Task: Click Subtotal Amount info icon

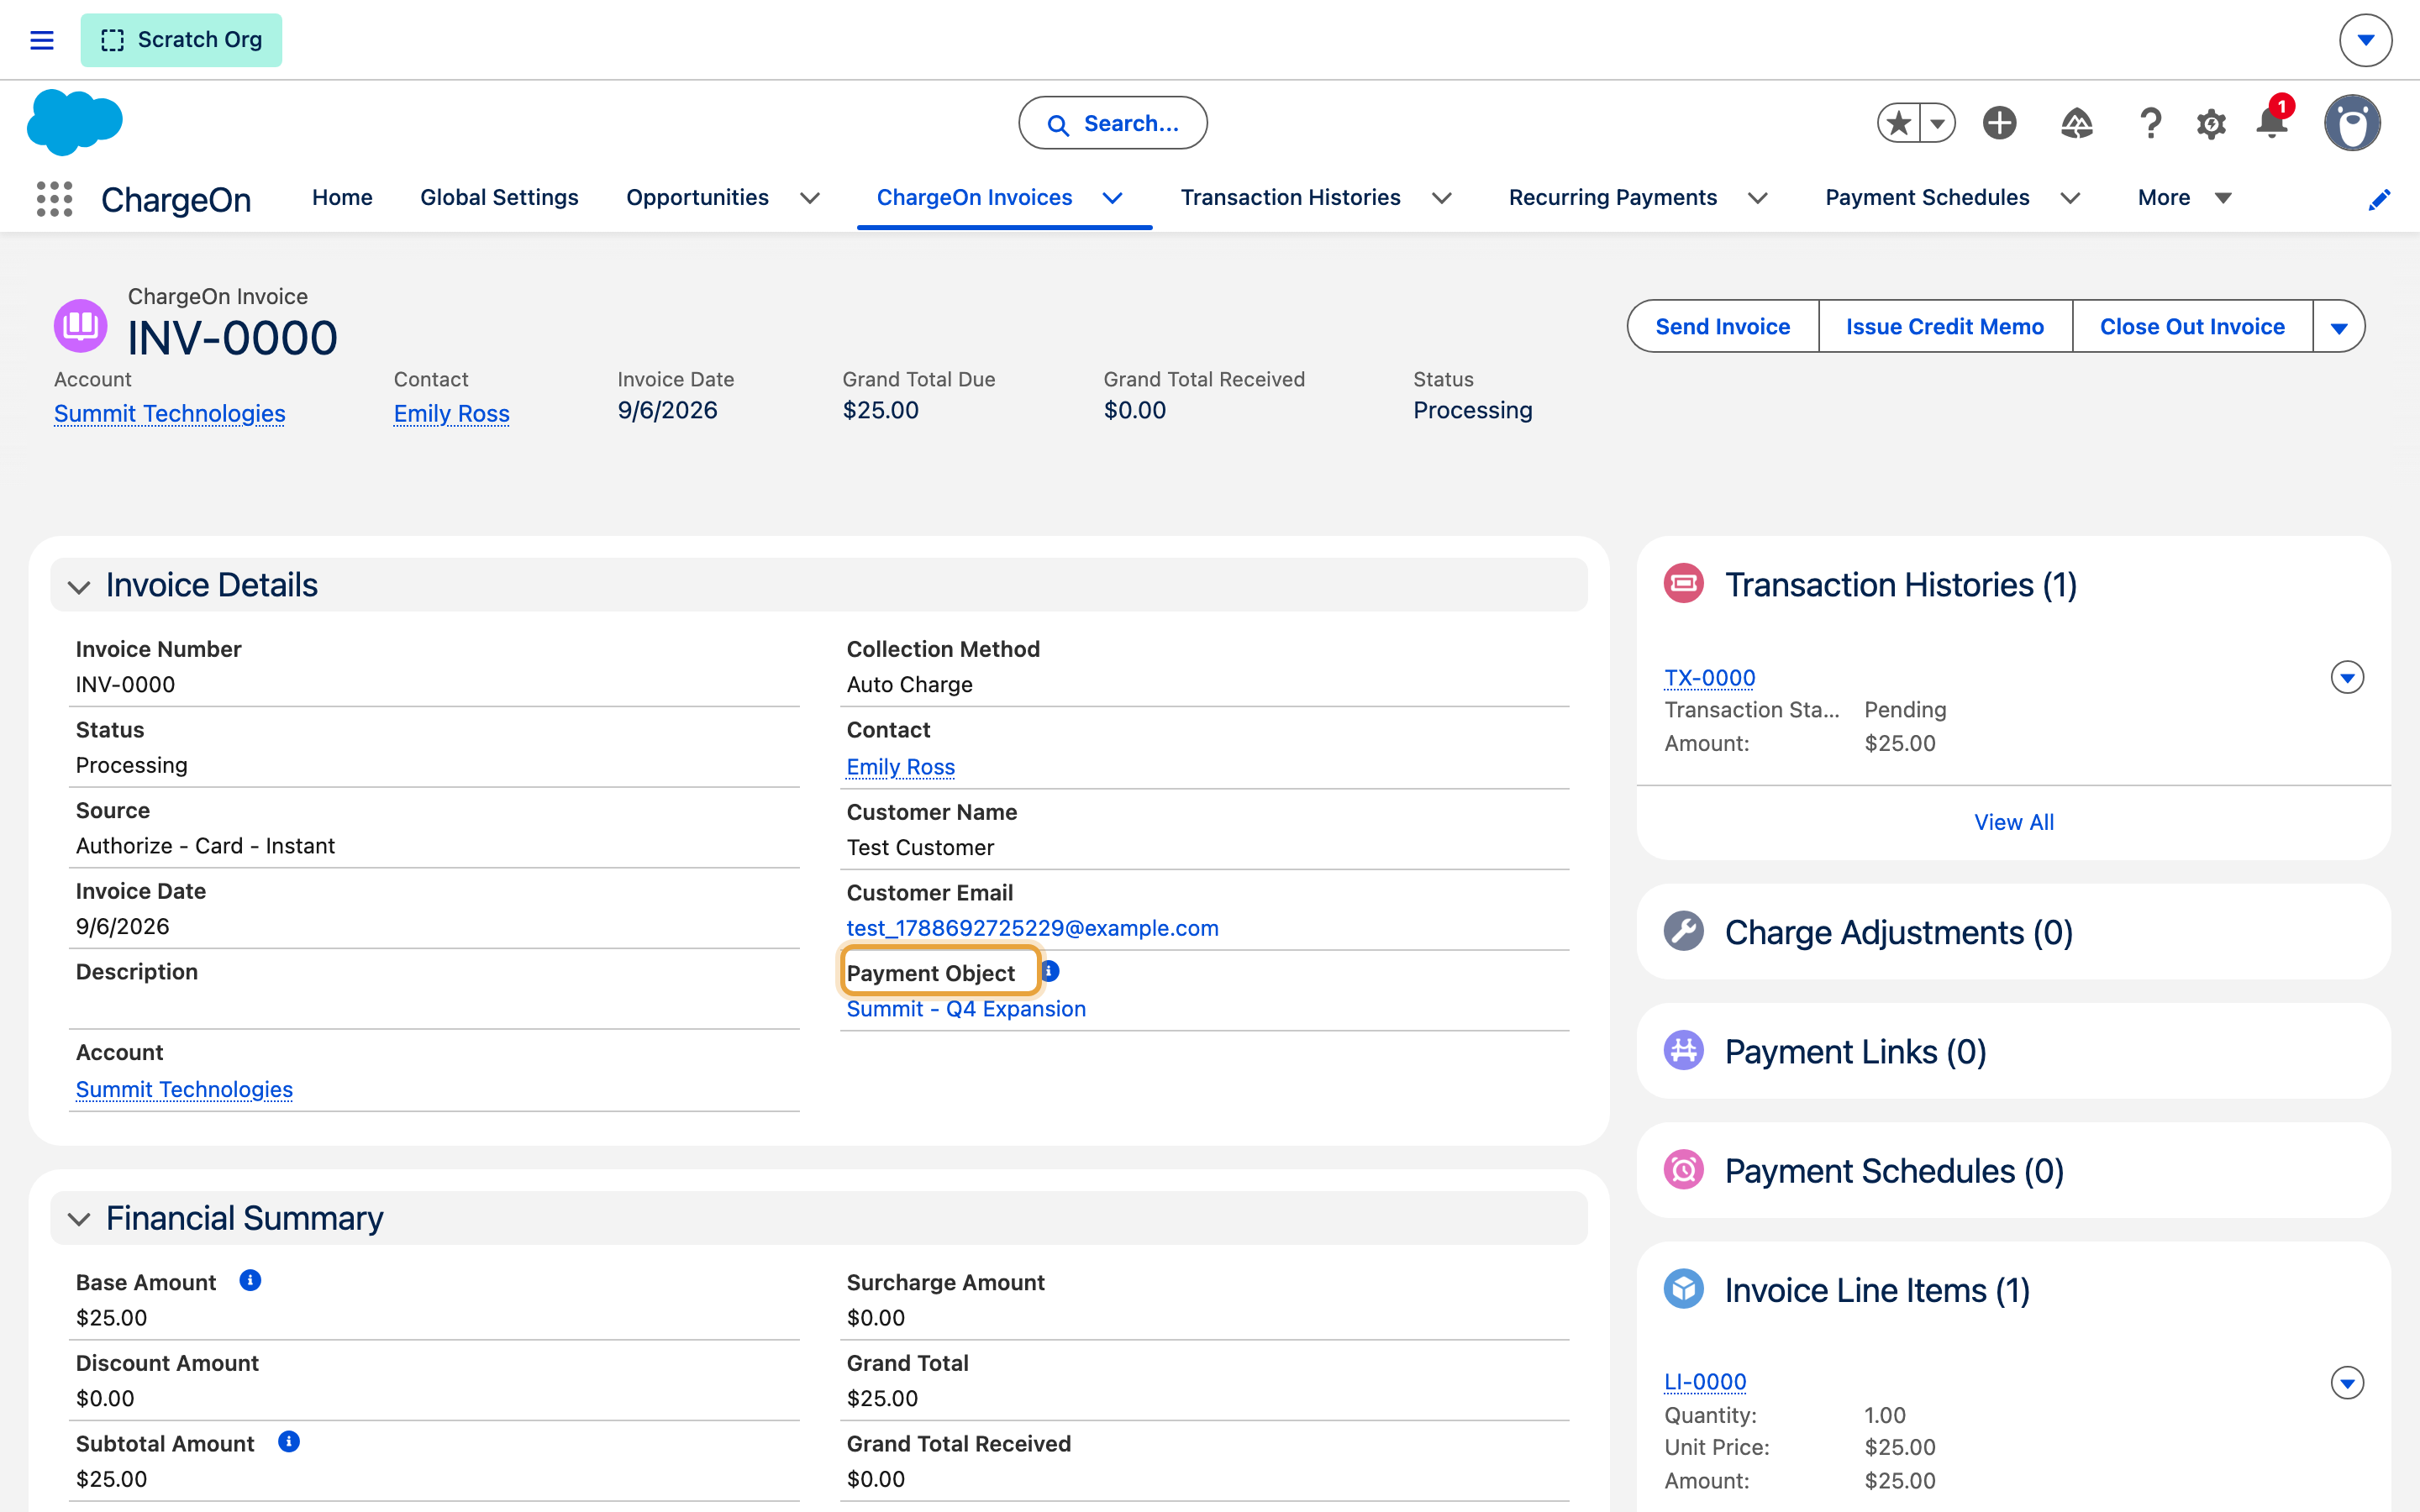Action: [x=289, y=1442]
